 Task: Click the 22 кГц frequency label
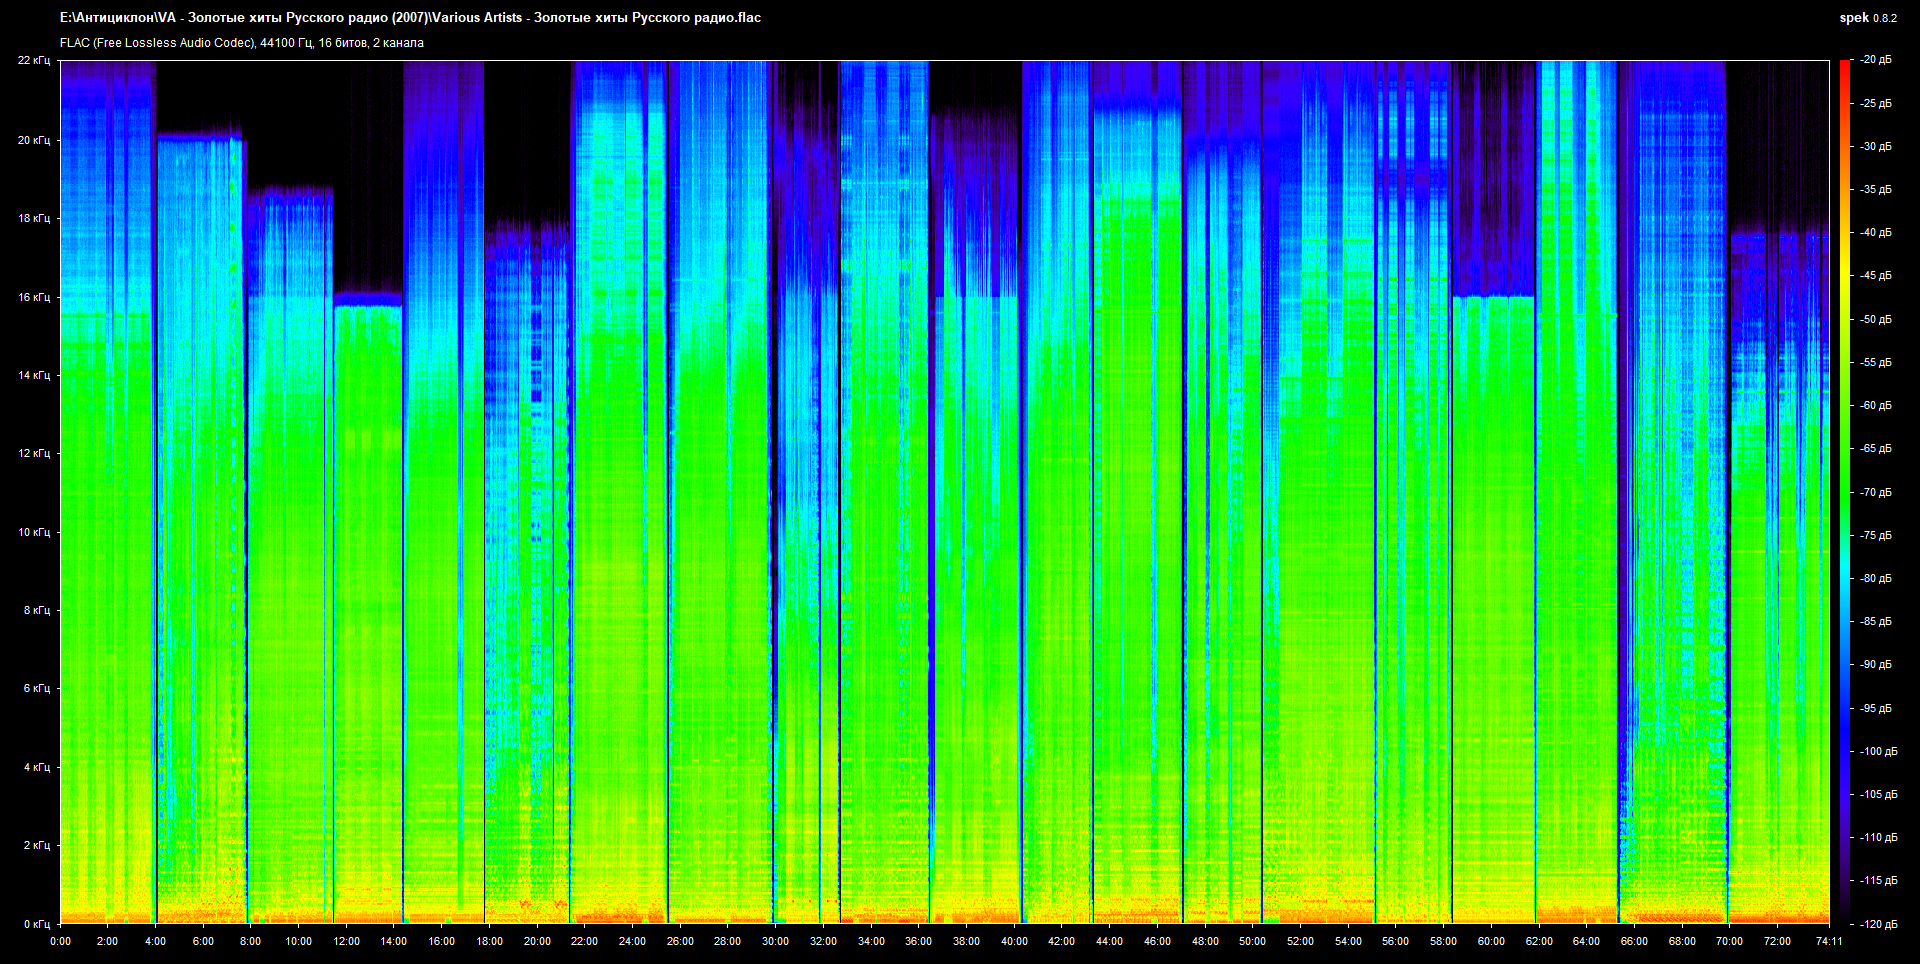coord(33,60)
